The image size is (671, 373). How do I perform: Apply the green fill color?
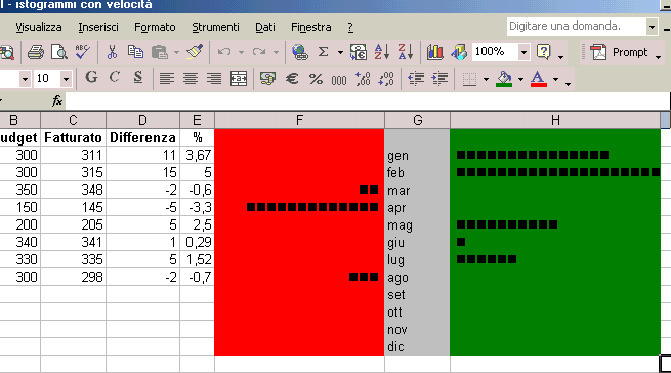tap(504, 79)
